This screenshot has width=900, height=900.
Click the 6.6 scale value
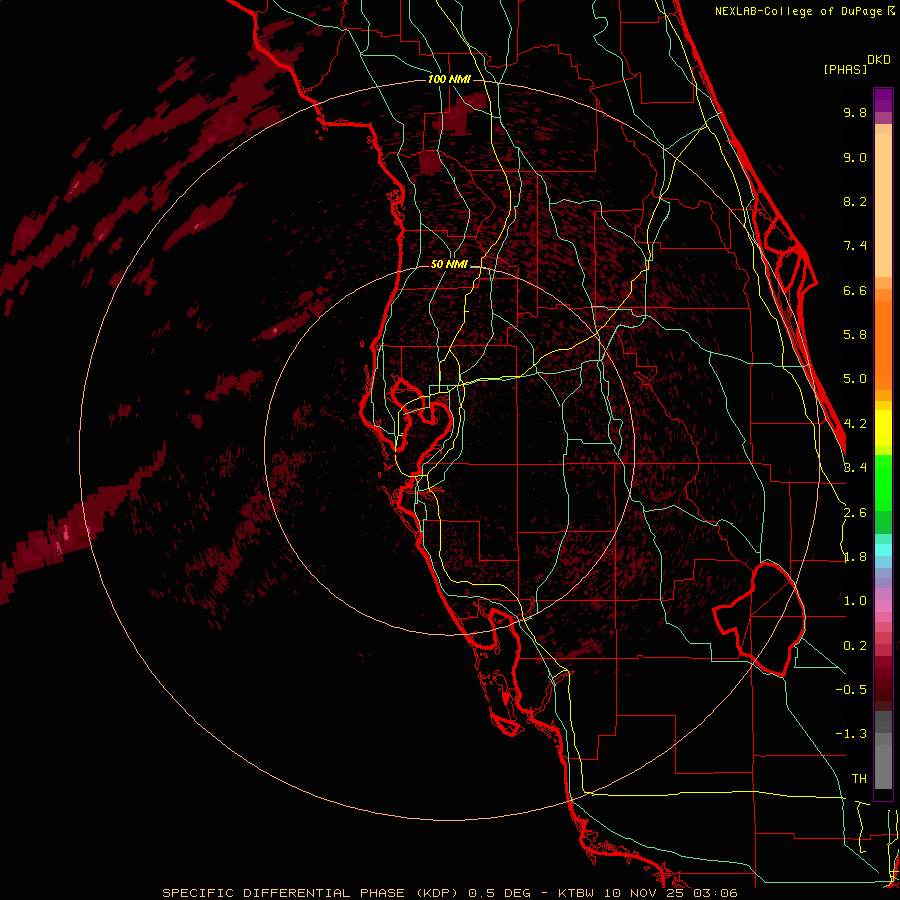[x=855, y=290]
